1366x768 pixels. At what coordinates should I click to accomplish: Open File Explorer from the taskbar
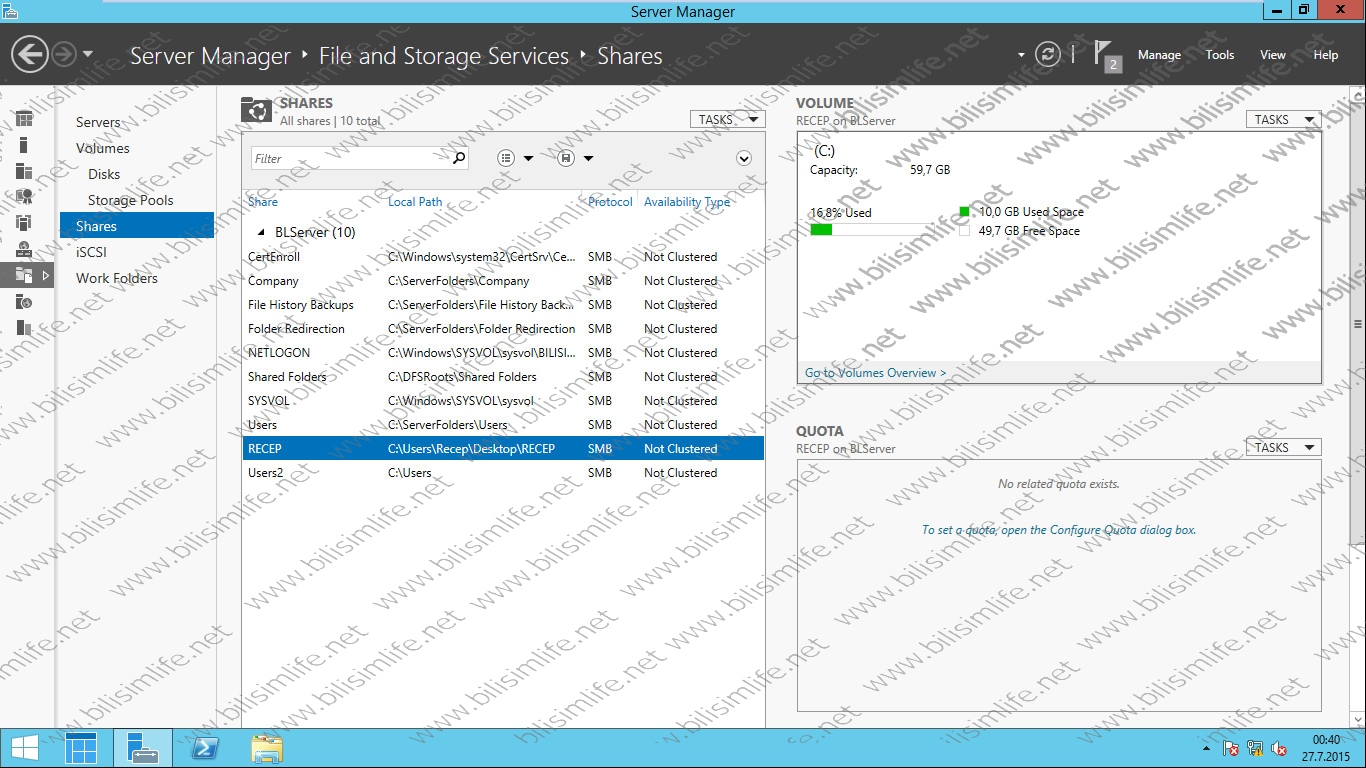[x=267, y=748]
